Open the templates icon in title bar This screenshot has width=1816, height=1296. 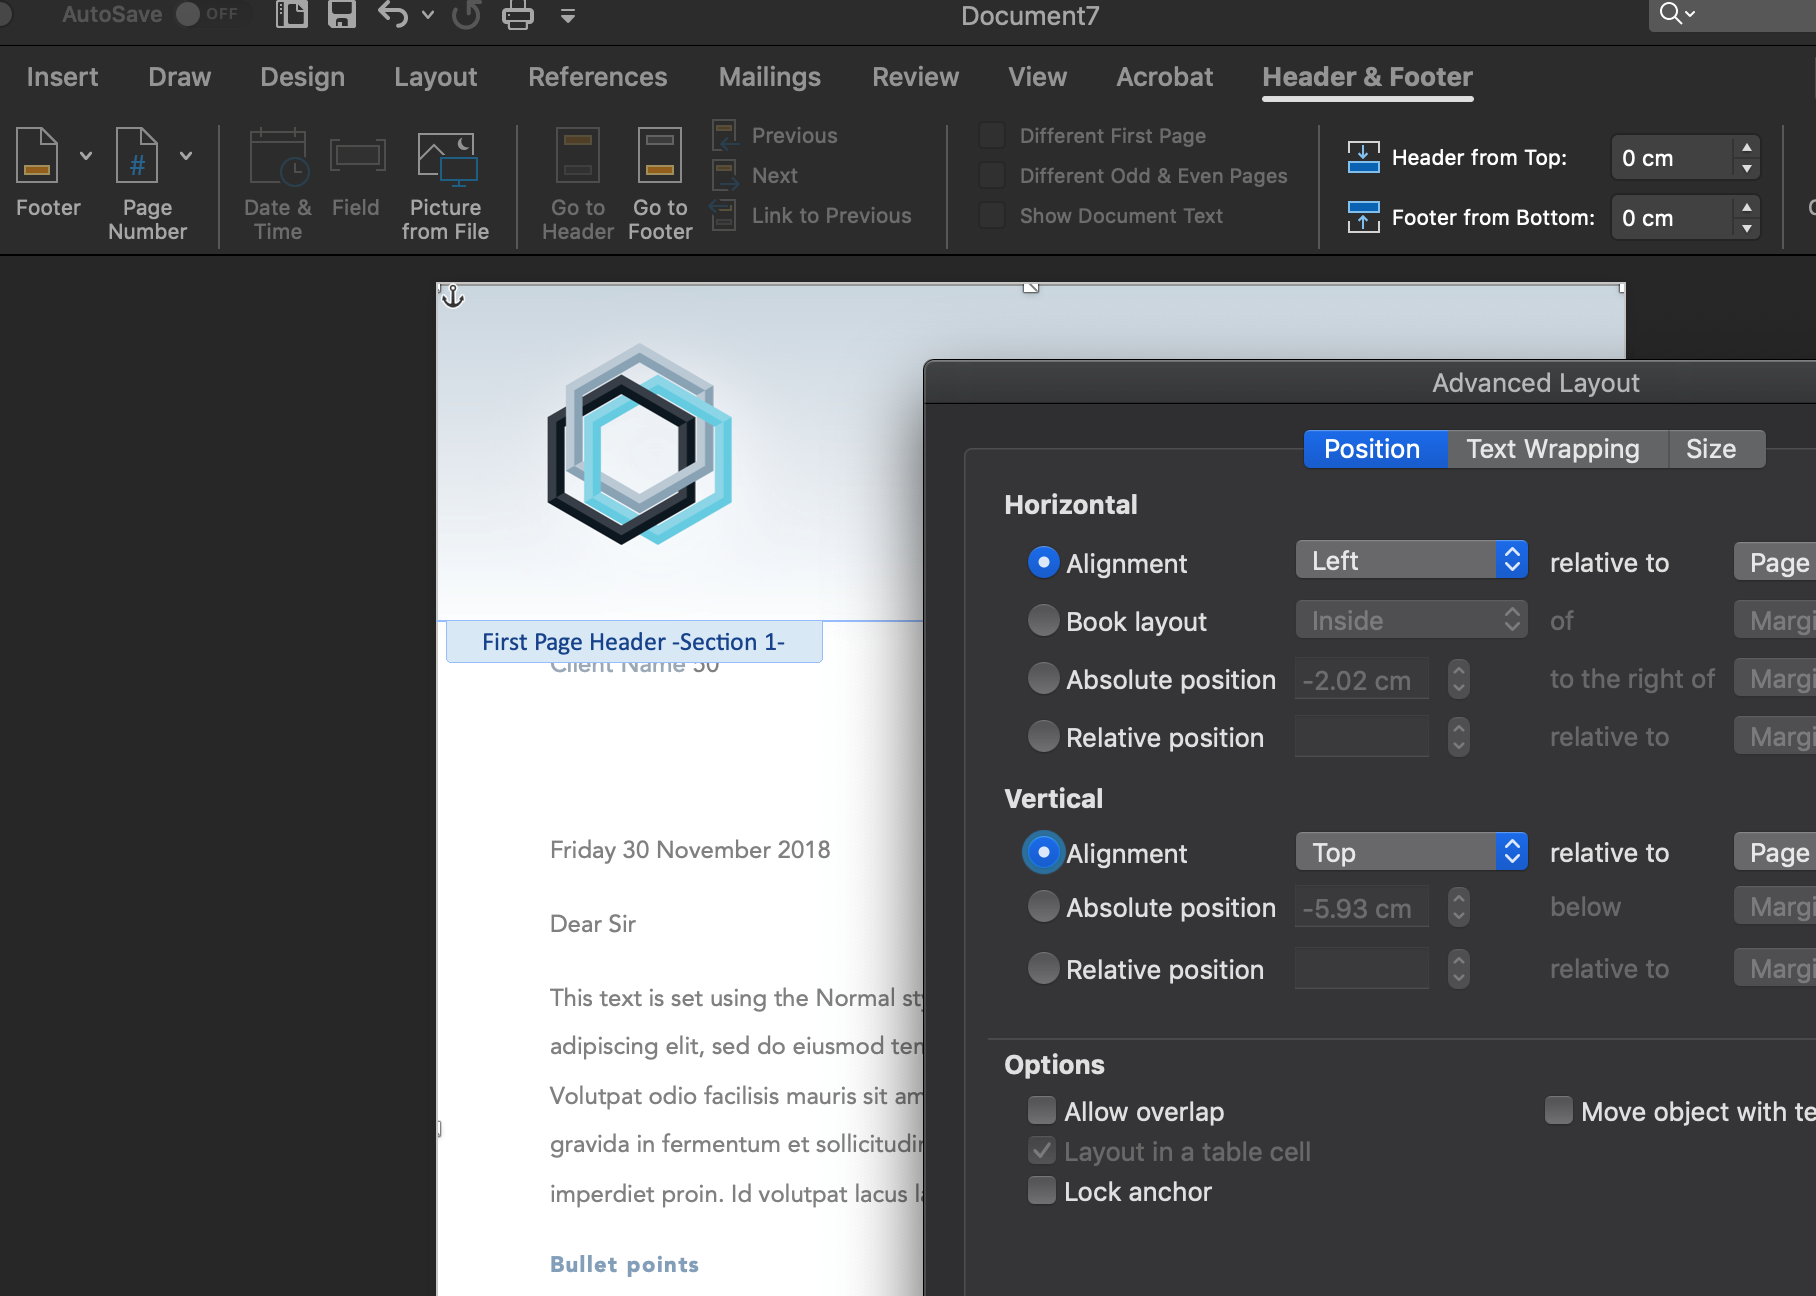click(x=291, y=15)
